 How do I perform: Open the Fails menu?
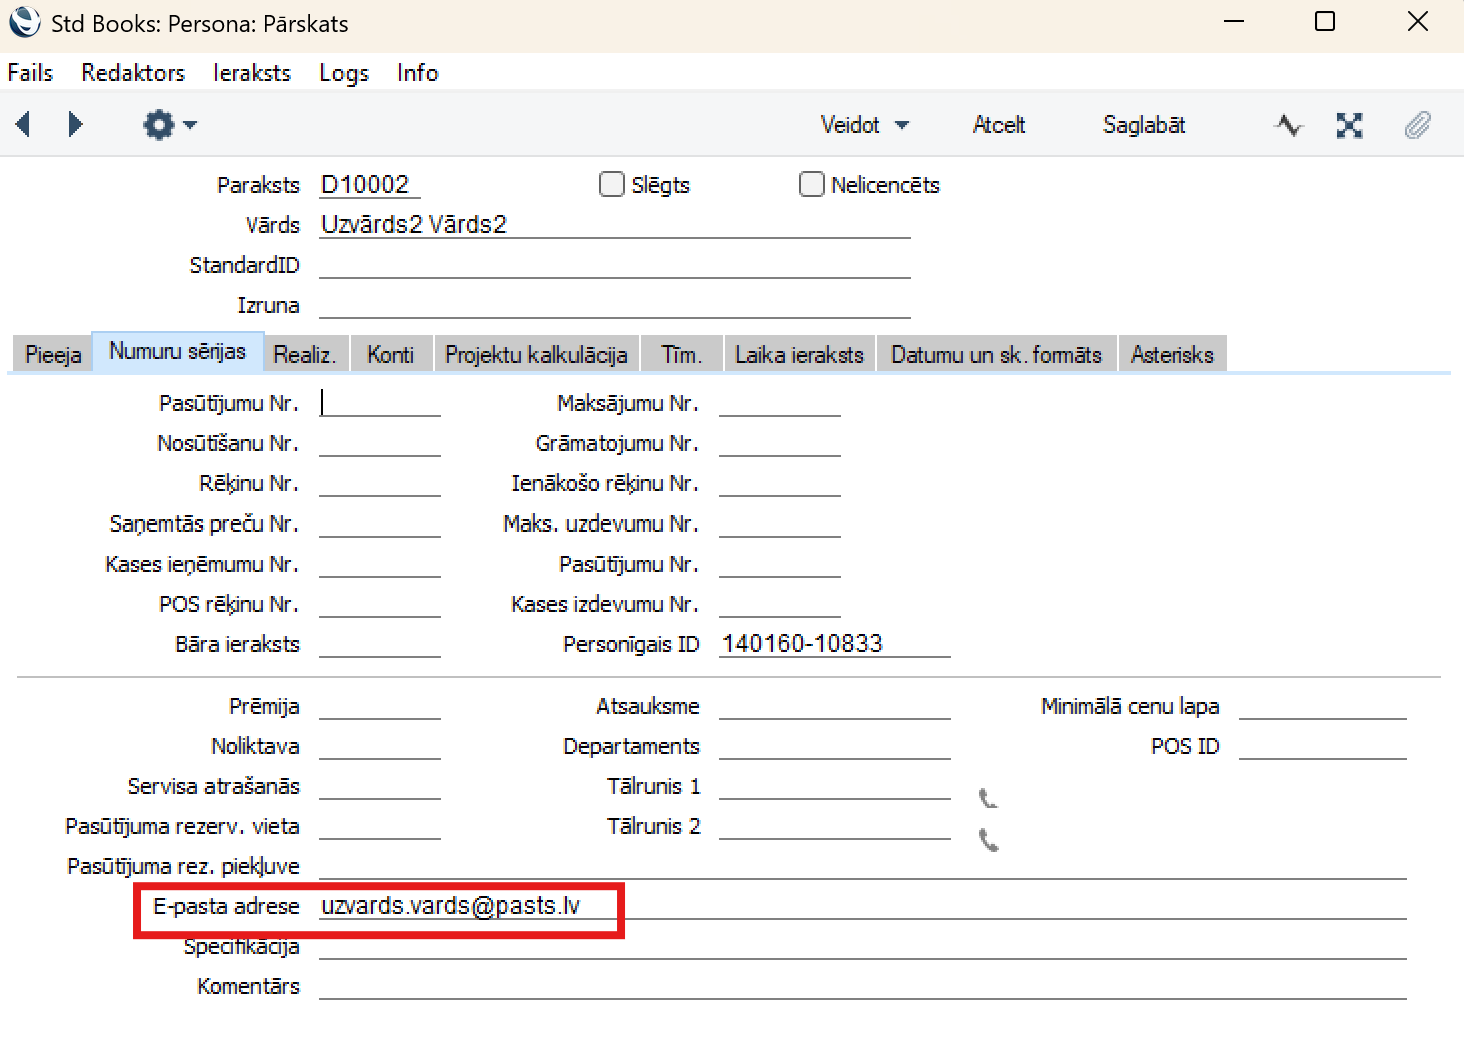(x=30, y=73)
